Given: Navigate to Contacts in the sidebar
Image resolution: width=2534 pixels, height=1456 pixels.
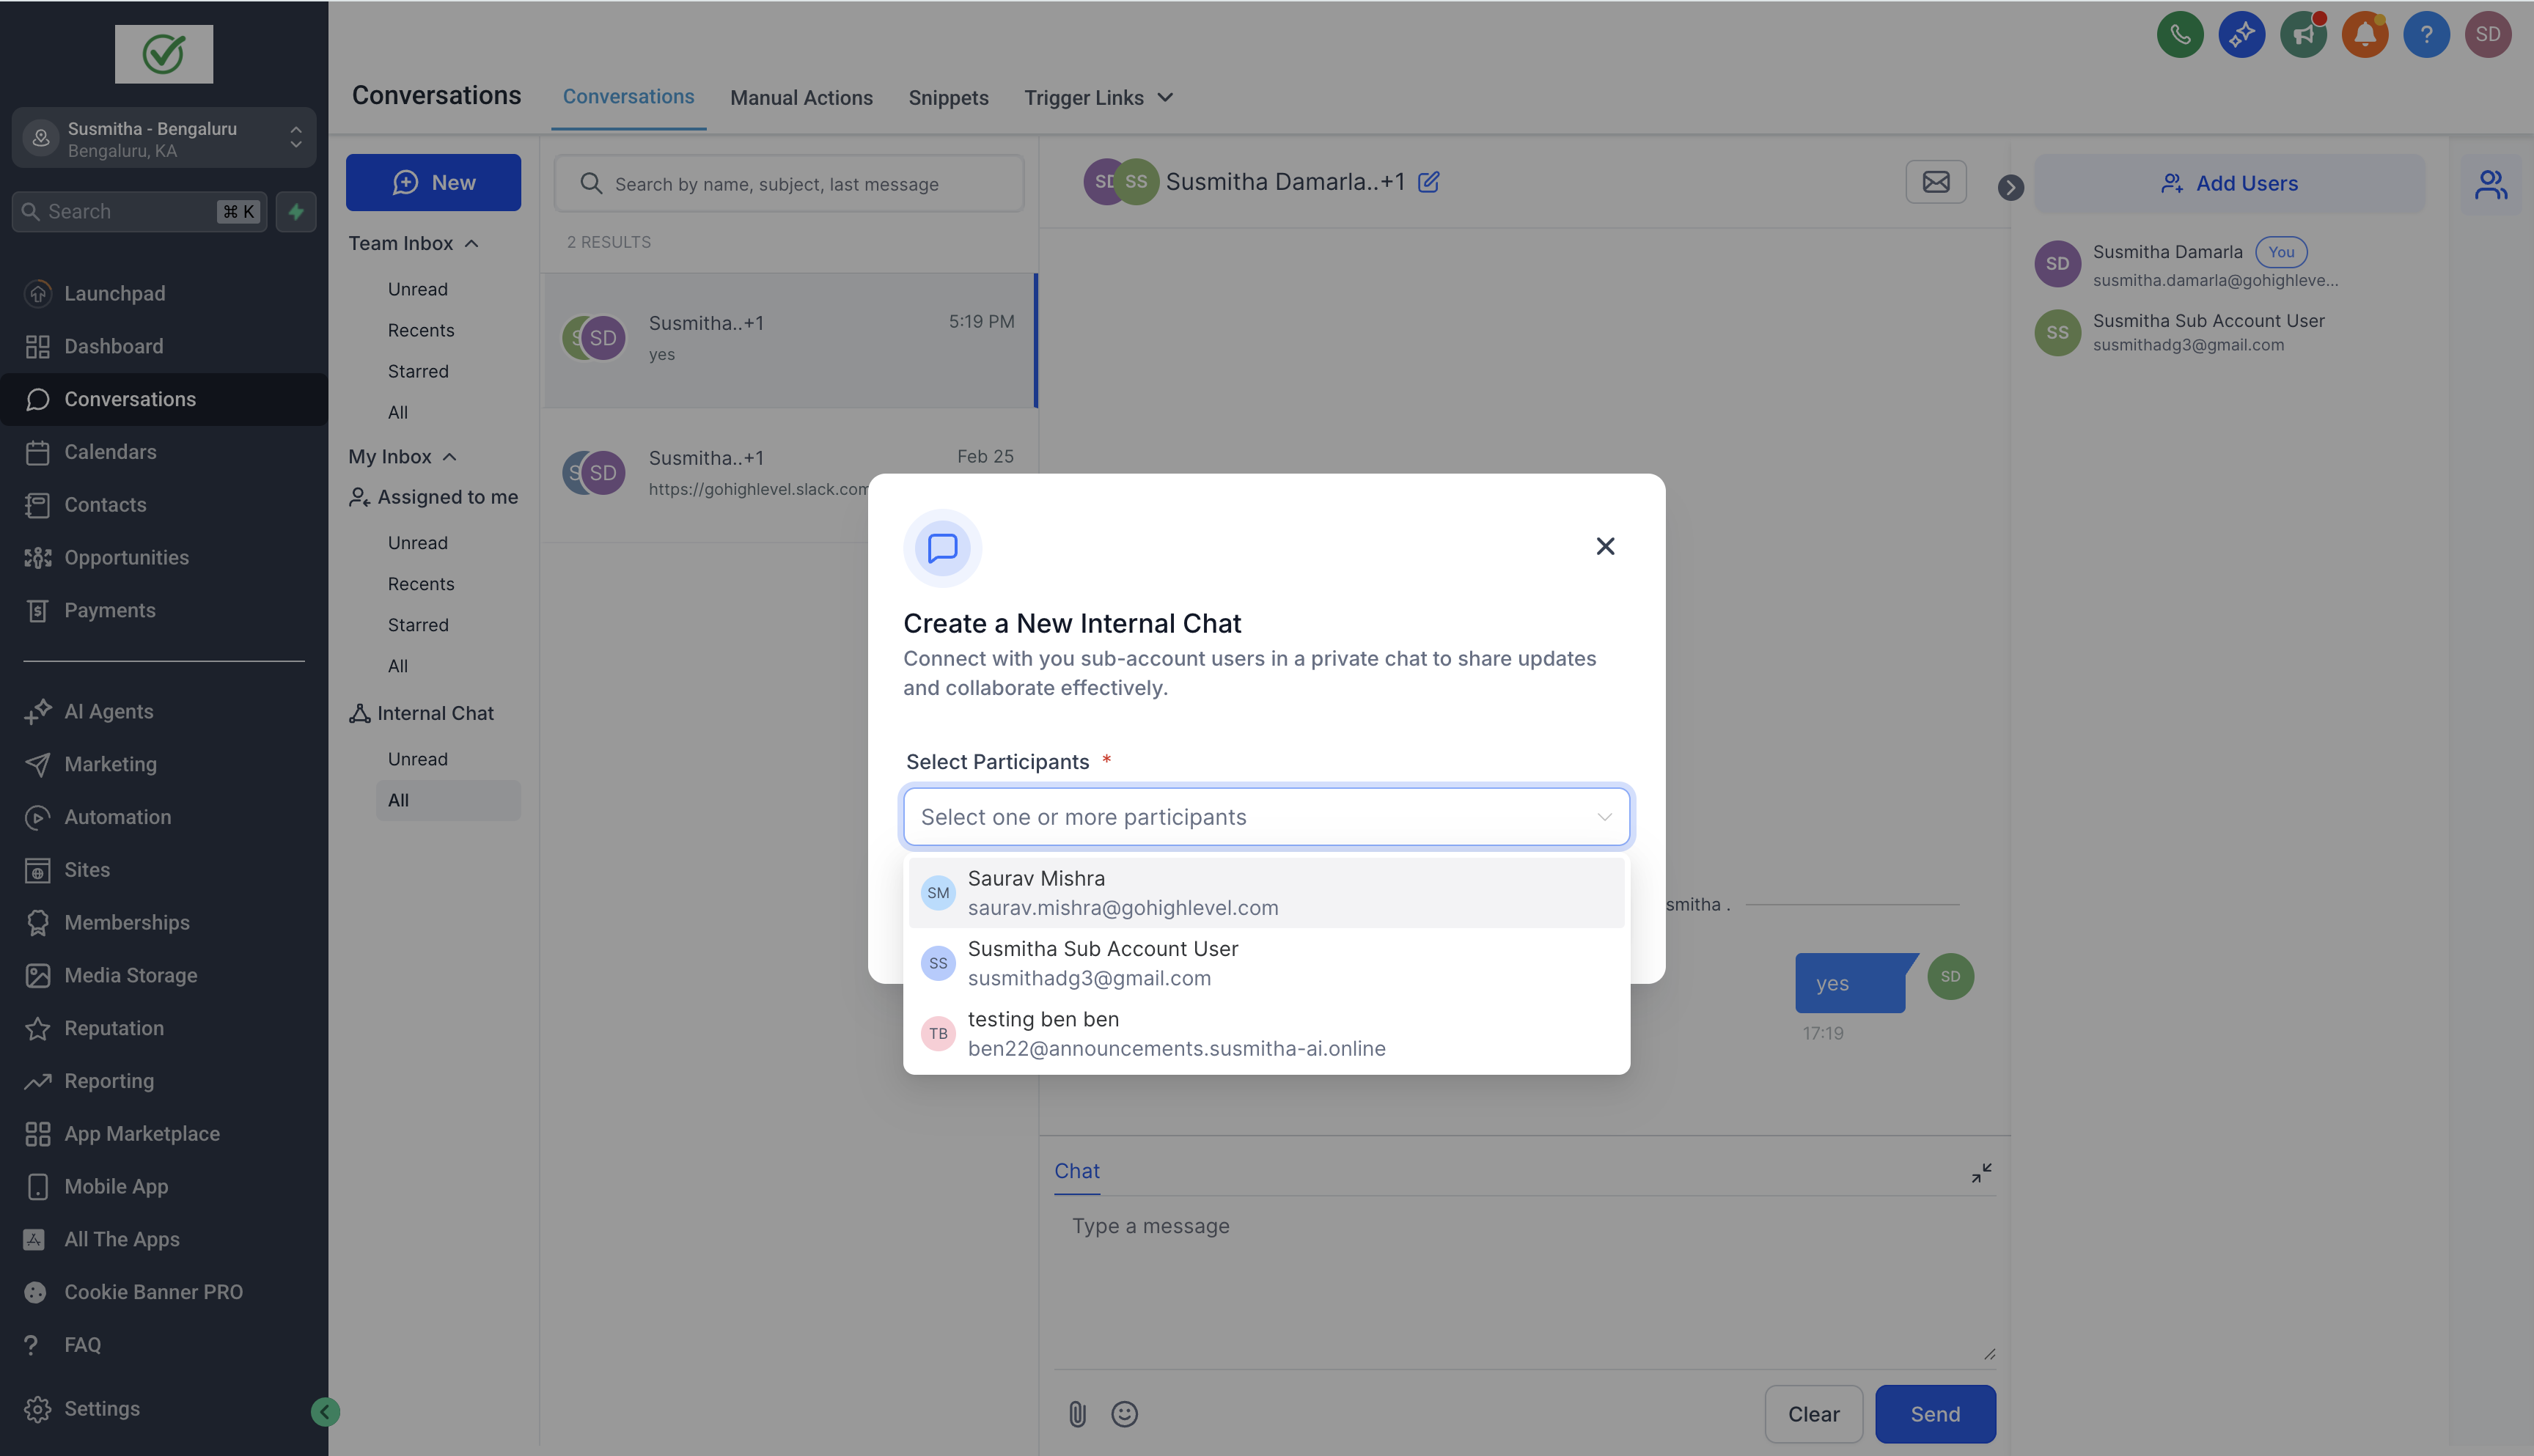Looking at the screenshot, I should (x=103, y=505).
